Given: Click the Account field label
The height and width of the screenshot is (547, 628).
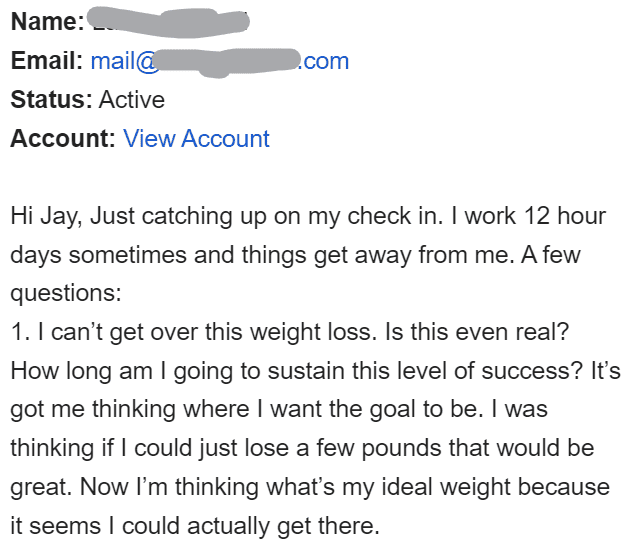Looking at the screenshot, I should click(x=62, y=139).
